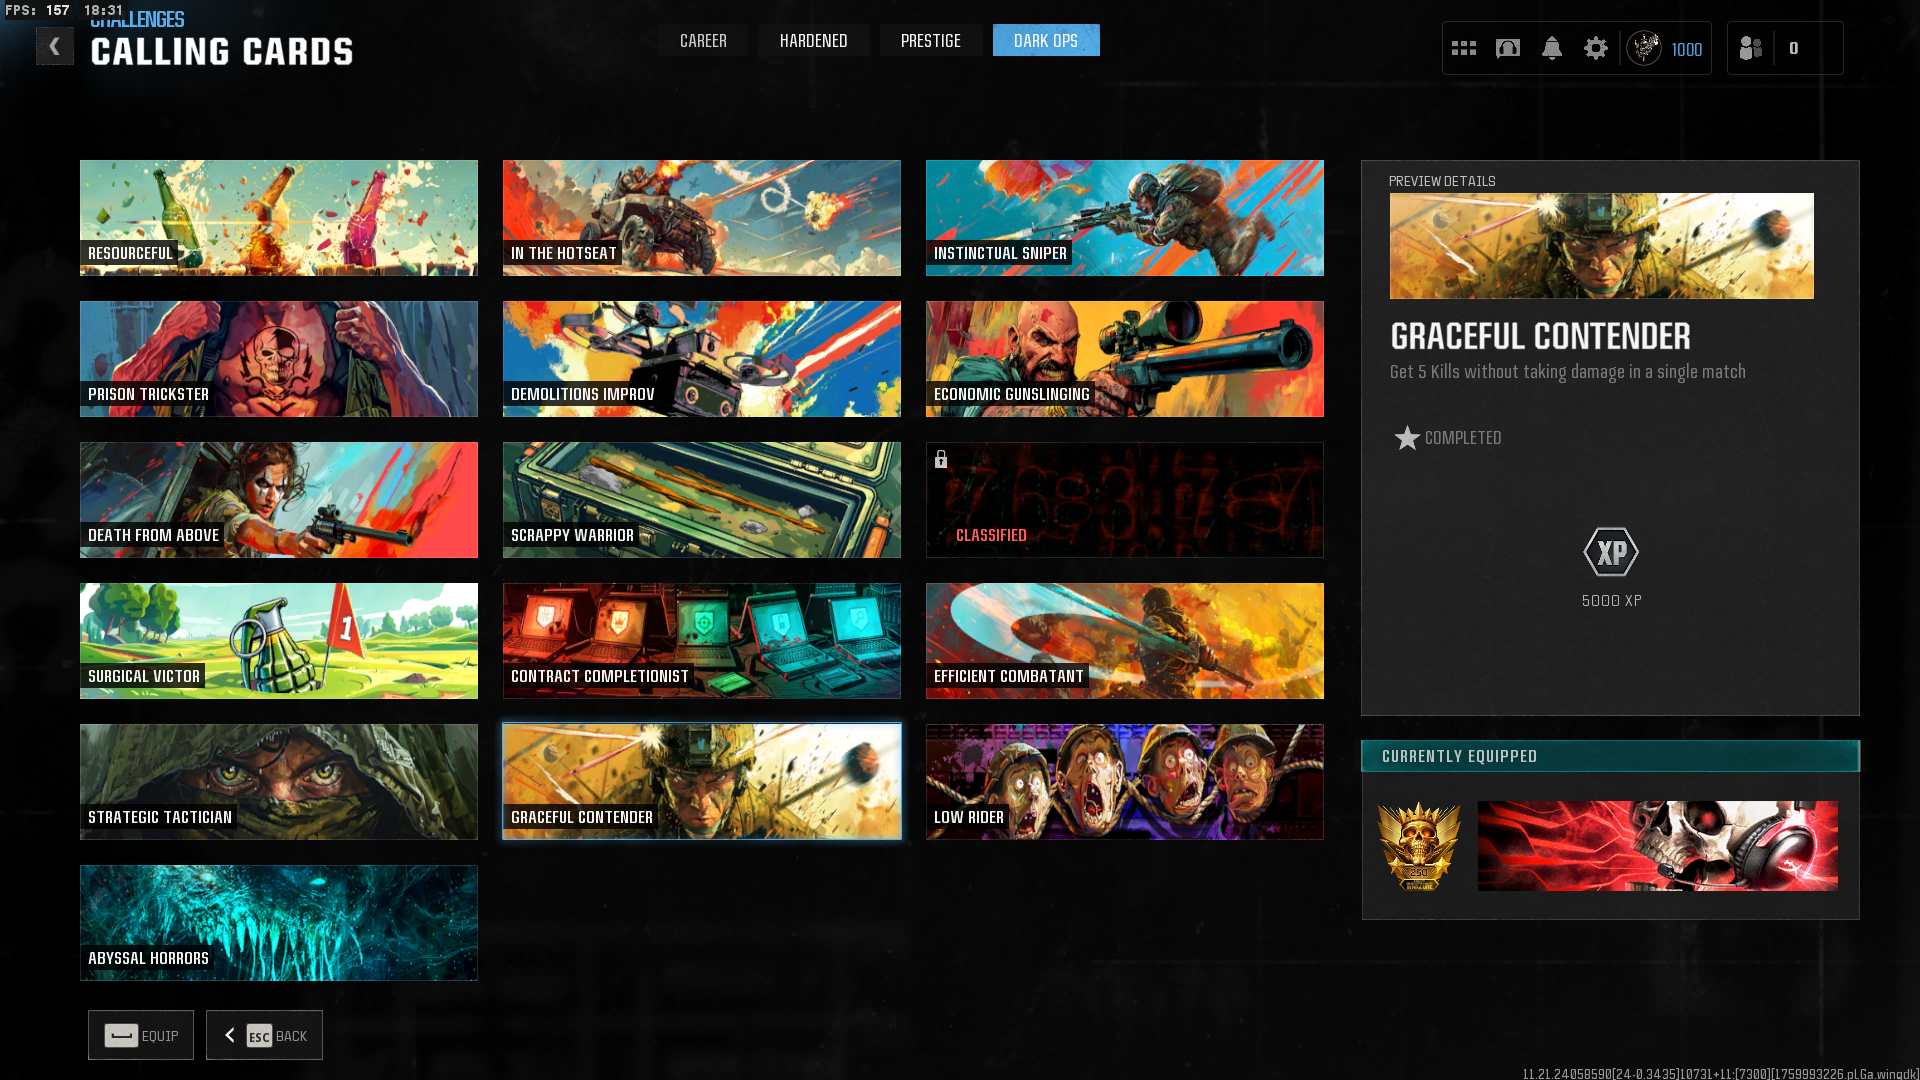Click the gold skull prestige emblem
Image resolution: width=1920 pixels, height=1080 pixels.
click(1419, 846)
